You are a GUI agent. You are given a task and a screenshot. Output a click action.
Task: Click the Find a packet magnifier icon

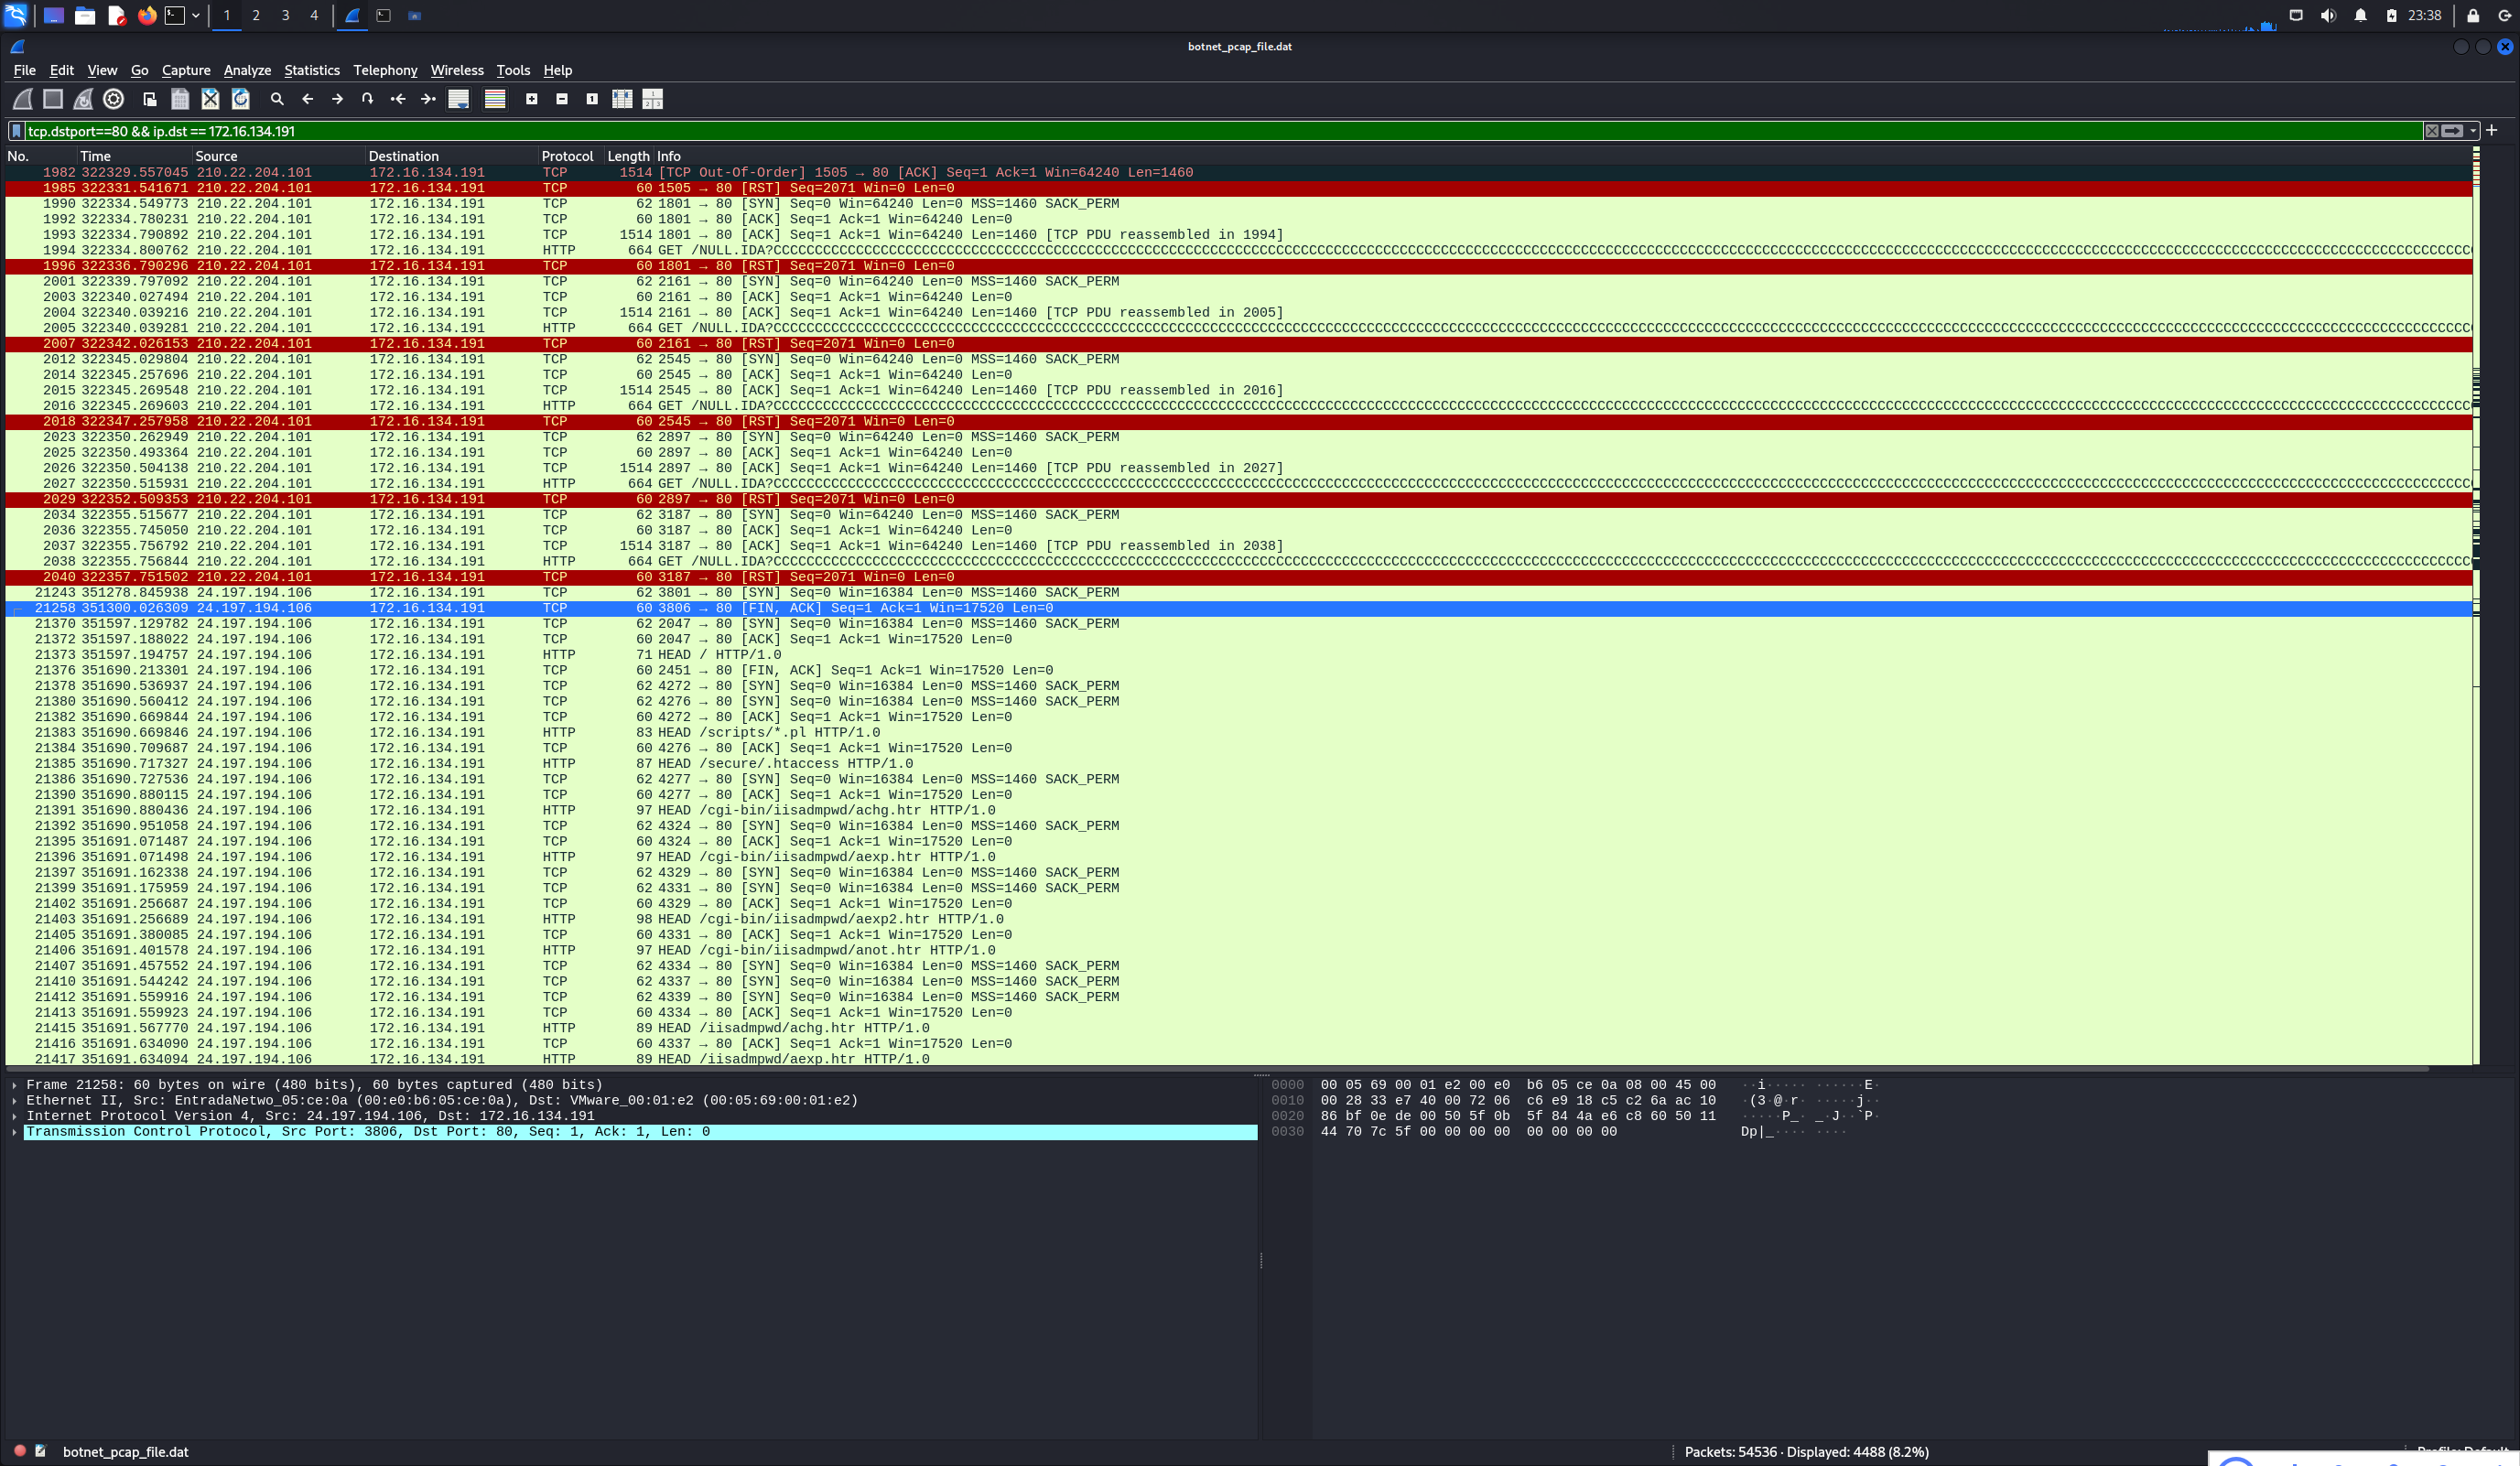277,98
